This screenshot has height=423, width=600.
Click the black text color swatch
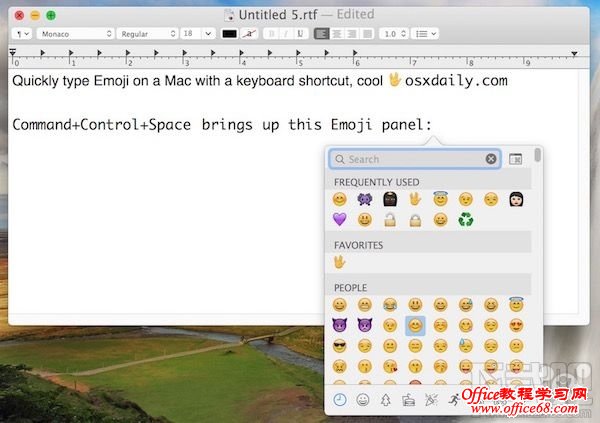tap(229, 34)
